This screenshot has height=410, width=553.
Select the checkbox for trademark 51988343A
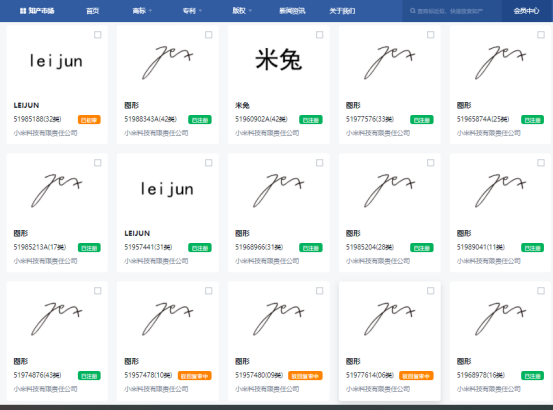pos(208,35)
